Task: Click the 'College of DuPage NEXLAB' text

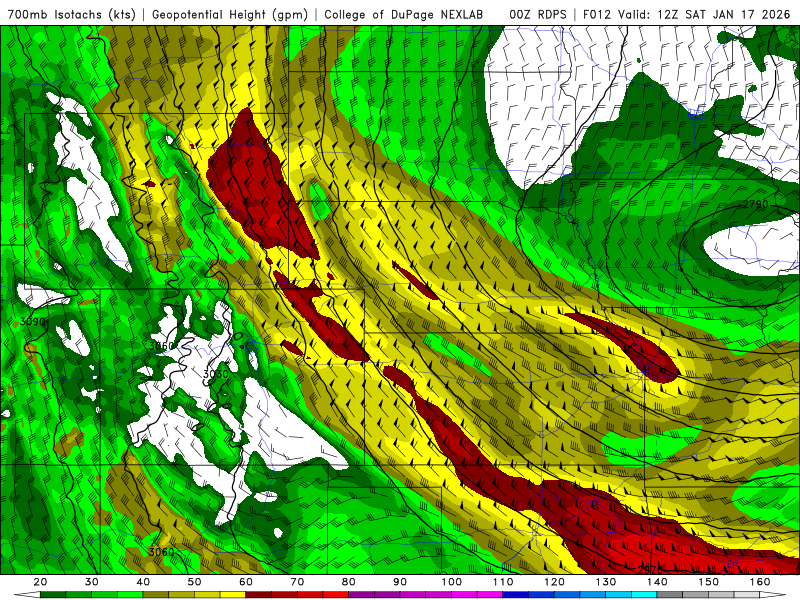Action: click(x=403, y=15)
